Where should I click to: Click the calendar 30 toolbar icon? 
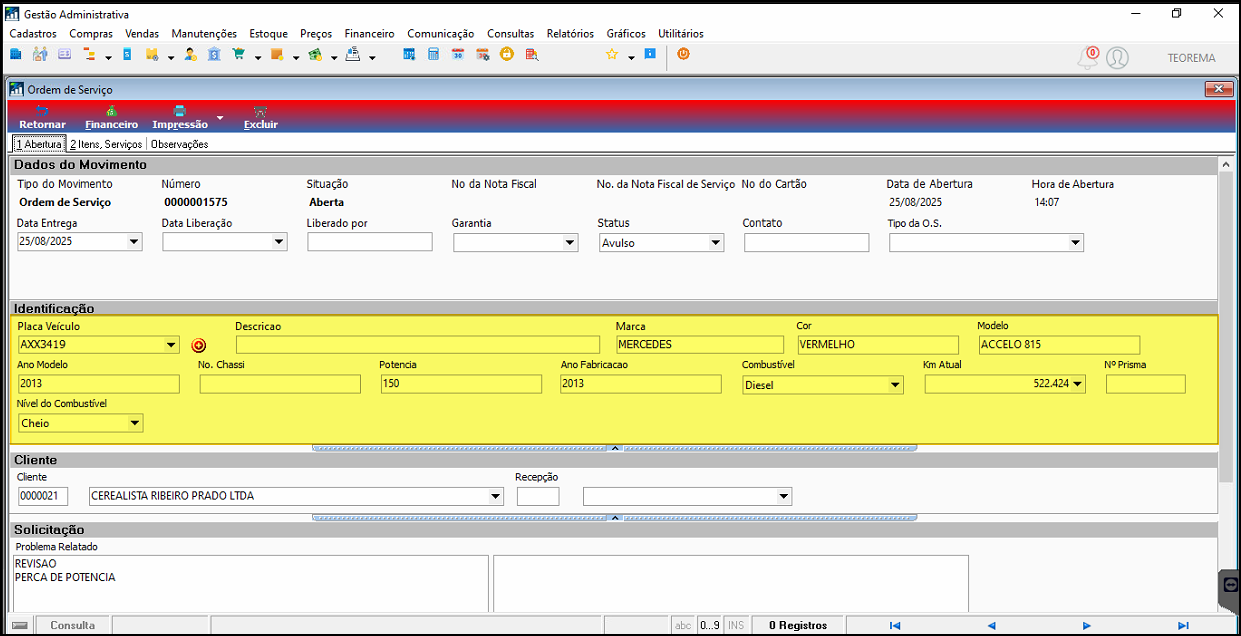tap(457, 55)
